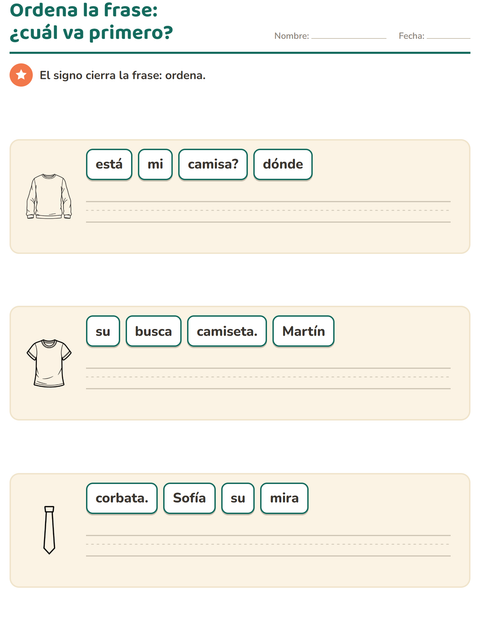This screenshot has height=620, width=480.
Task: Select the word tile 'mi'
Action: pyautogui.click(x=155, y=164)
